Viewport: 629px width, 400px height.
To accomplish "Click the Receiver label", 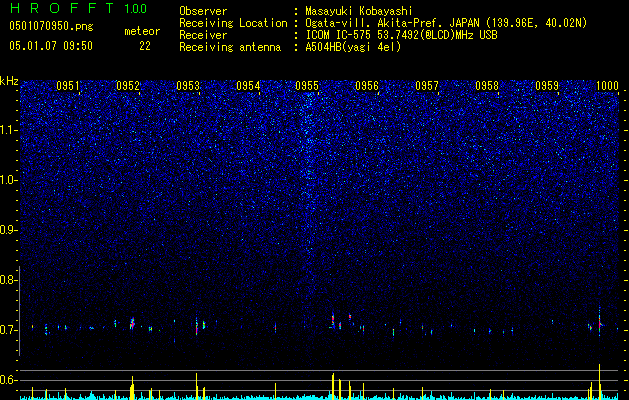I will click(203, 35).
